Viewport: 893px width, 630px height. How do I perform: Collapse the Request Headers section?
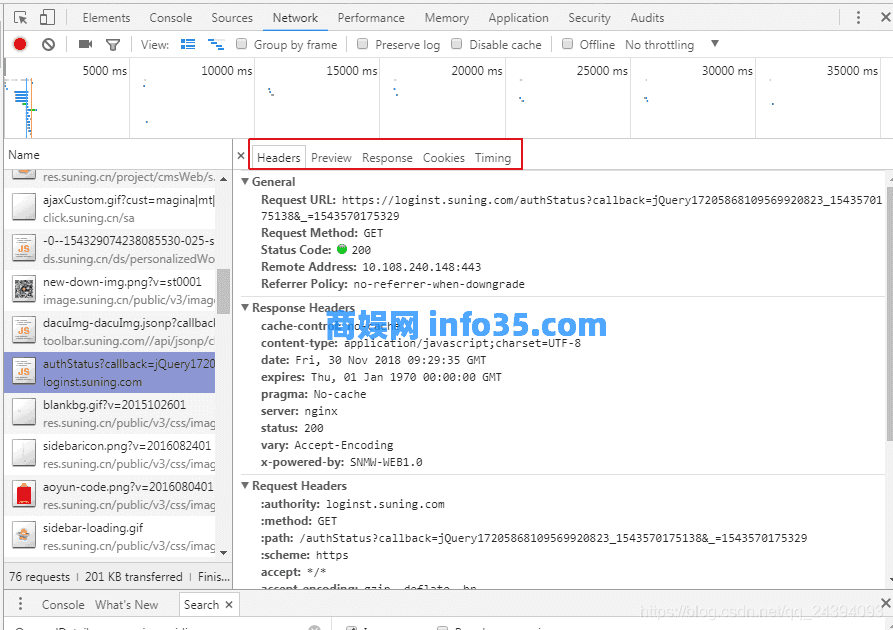[245, 485]
